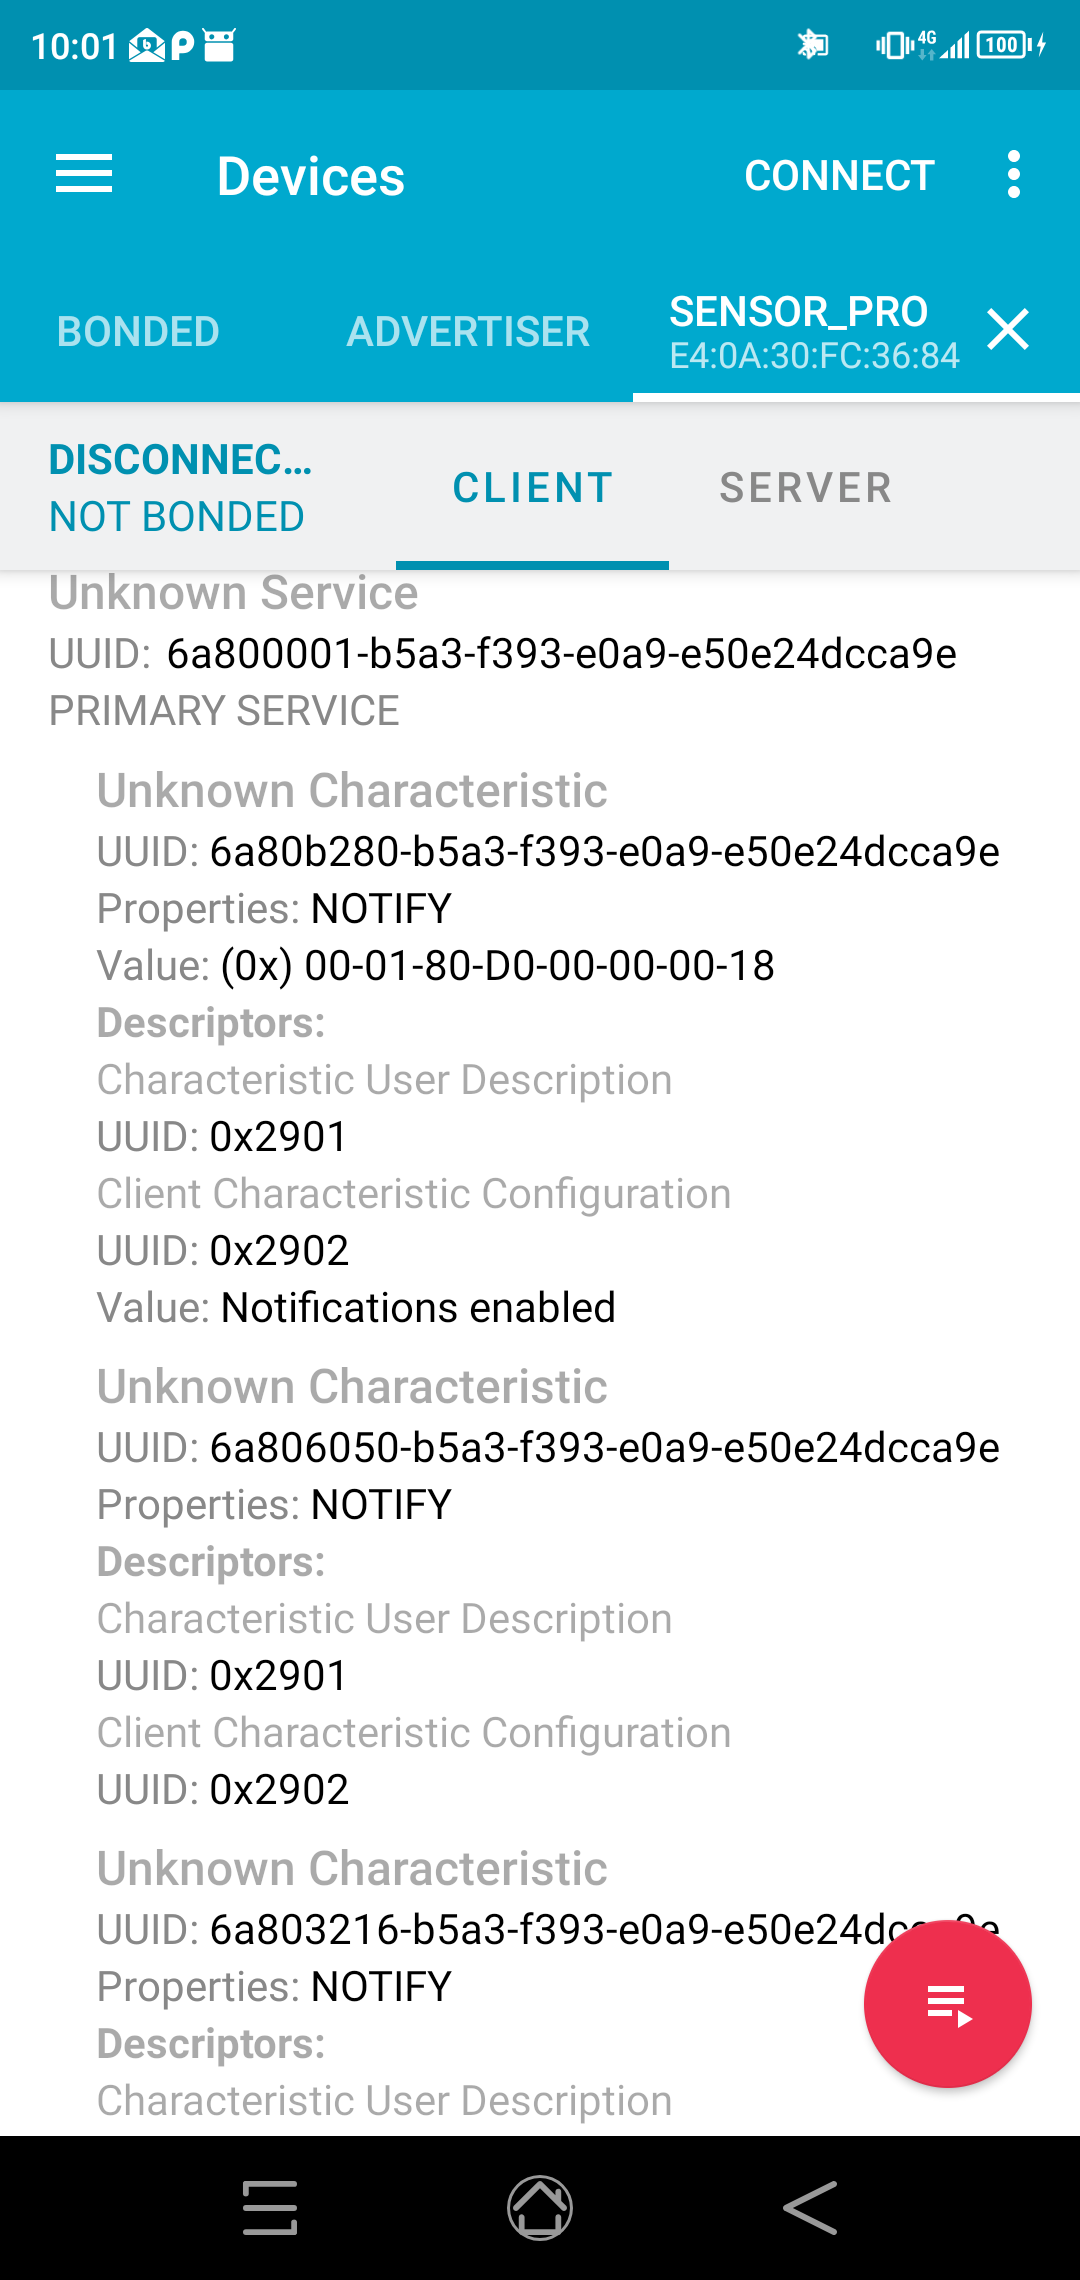
Task: Open the recent apps navigation button
Action: point(270,2207)
